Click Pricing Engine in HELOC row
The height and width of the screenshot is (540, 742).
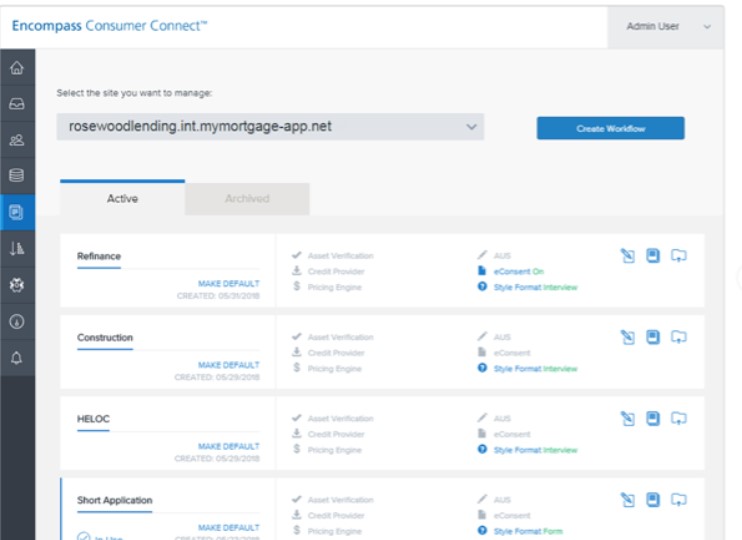pyautogui.click(x=335, y=450)
